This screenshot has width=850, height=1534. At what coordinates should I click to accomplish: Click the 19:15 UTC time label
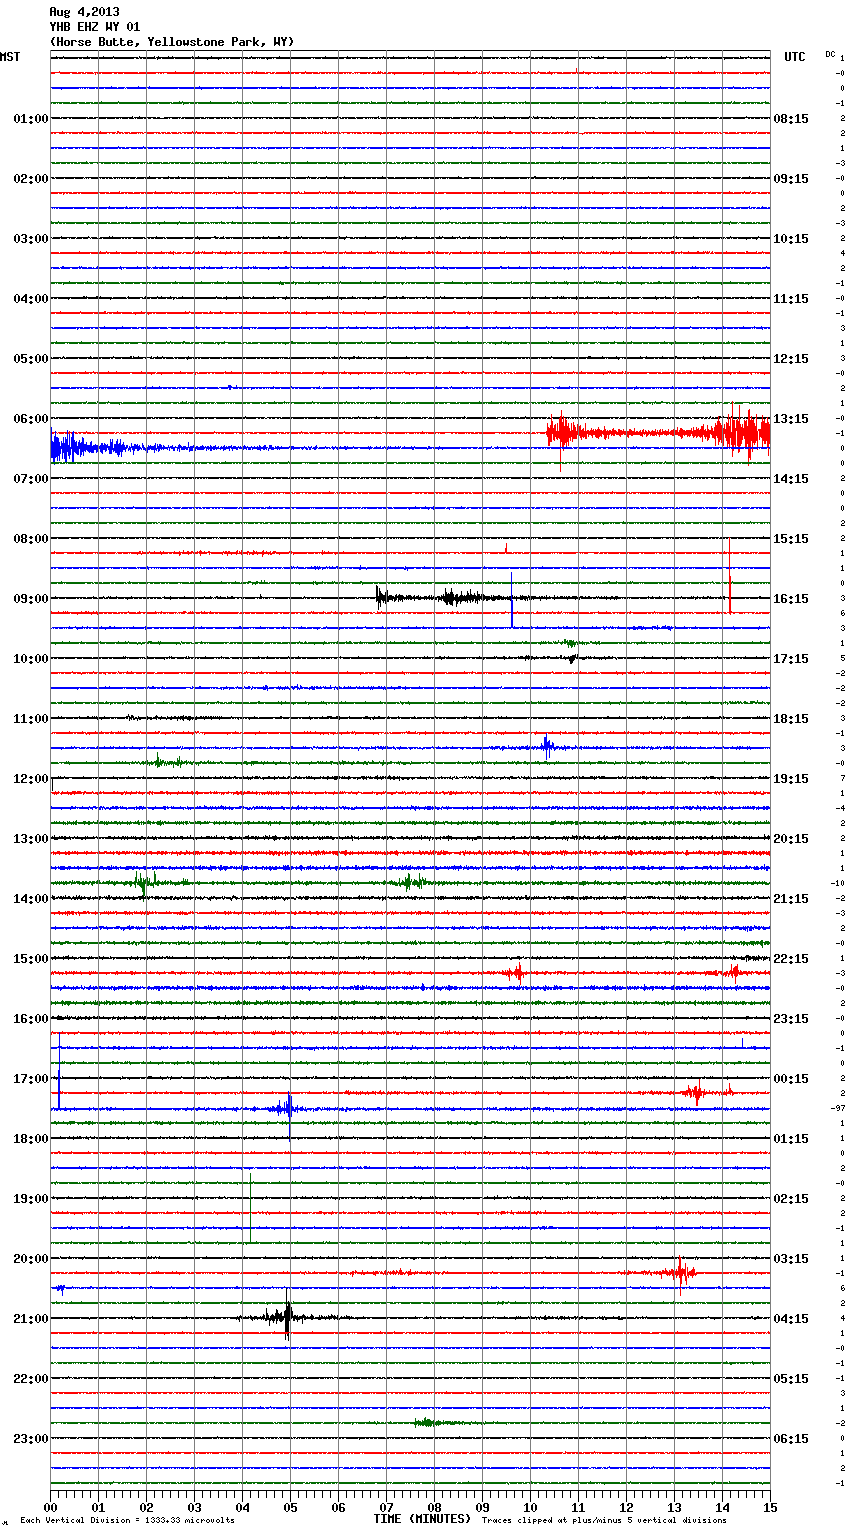(791, 779)
